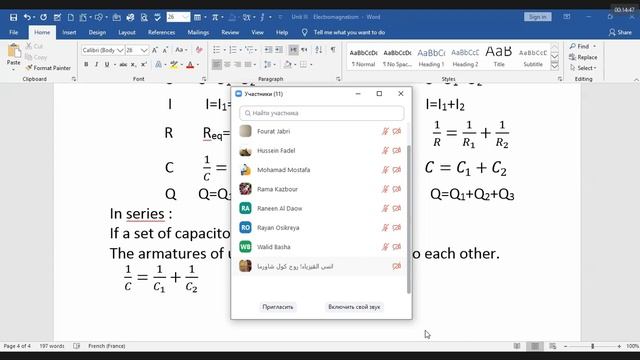
Task: Apply superscript formatting
Action: 144,64
